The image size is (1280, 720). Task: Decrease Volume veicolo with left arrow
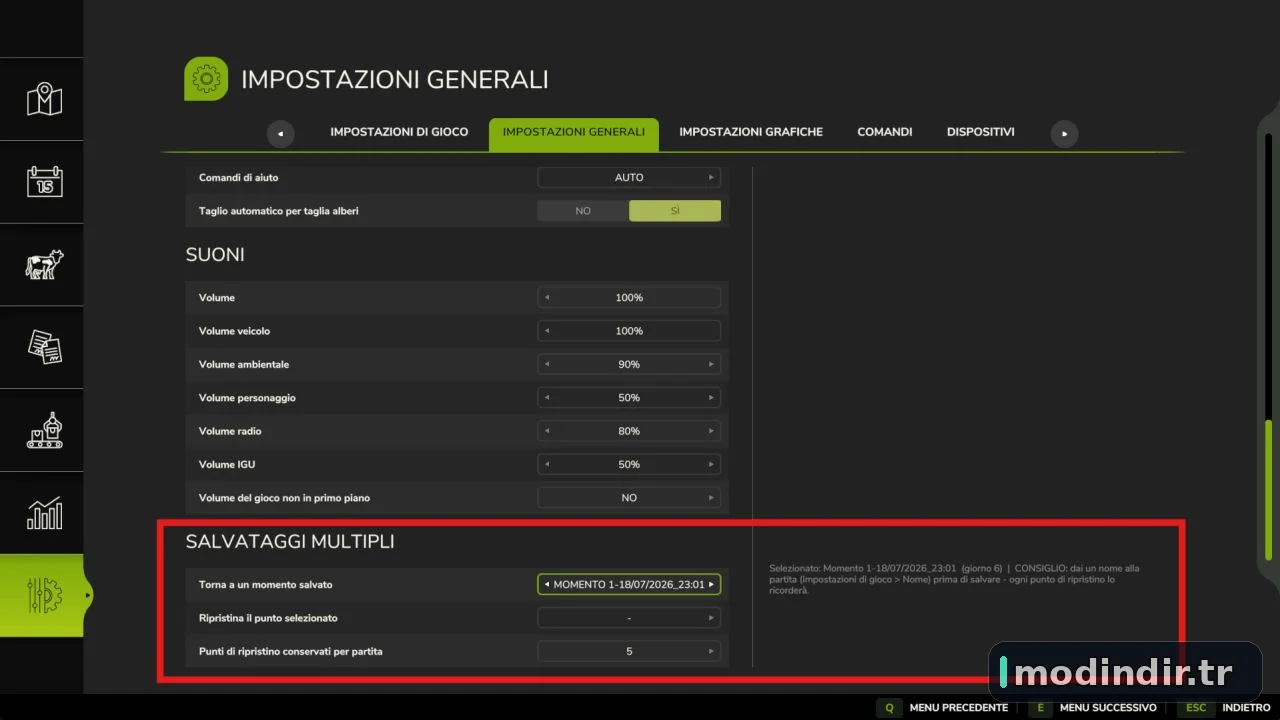point(547,331)
